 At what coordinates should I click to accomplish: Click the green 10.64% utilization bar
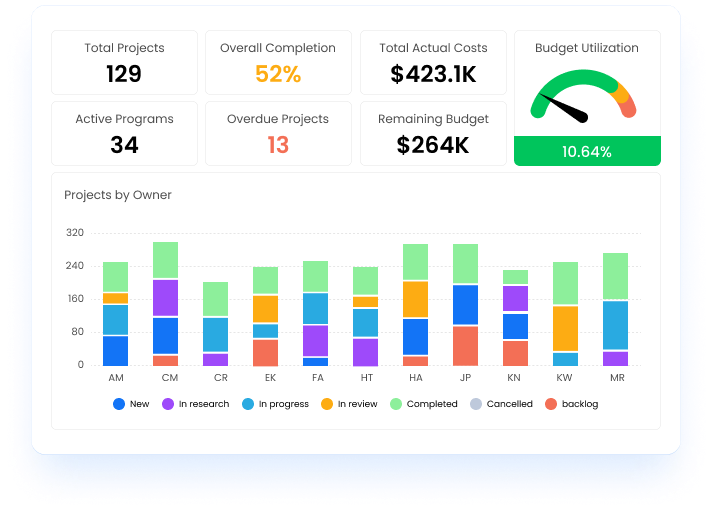(x=587, y=151)
